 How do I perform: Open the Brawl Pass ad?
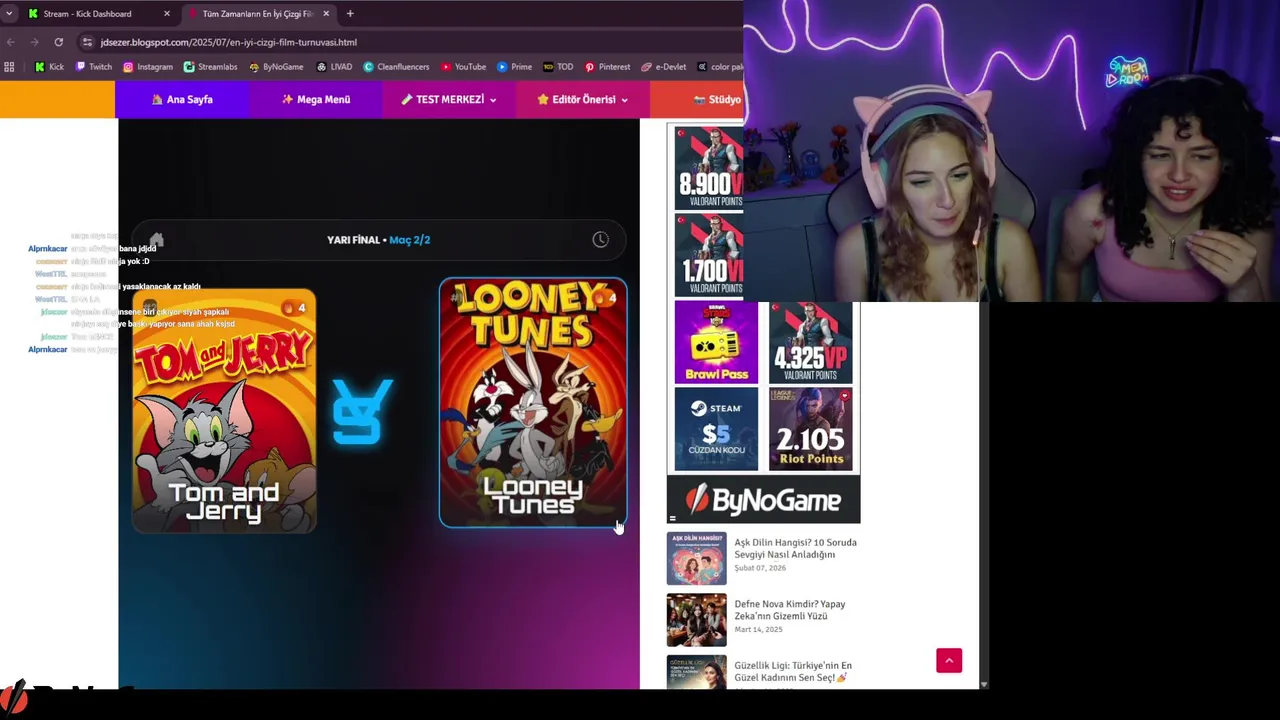(716, 342)
